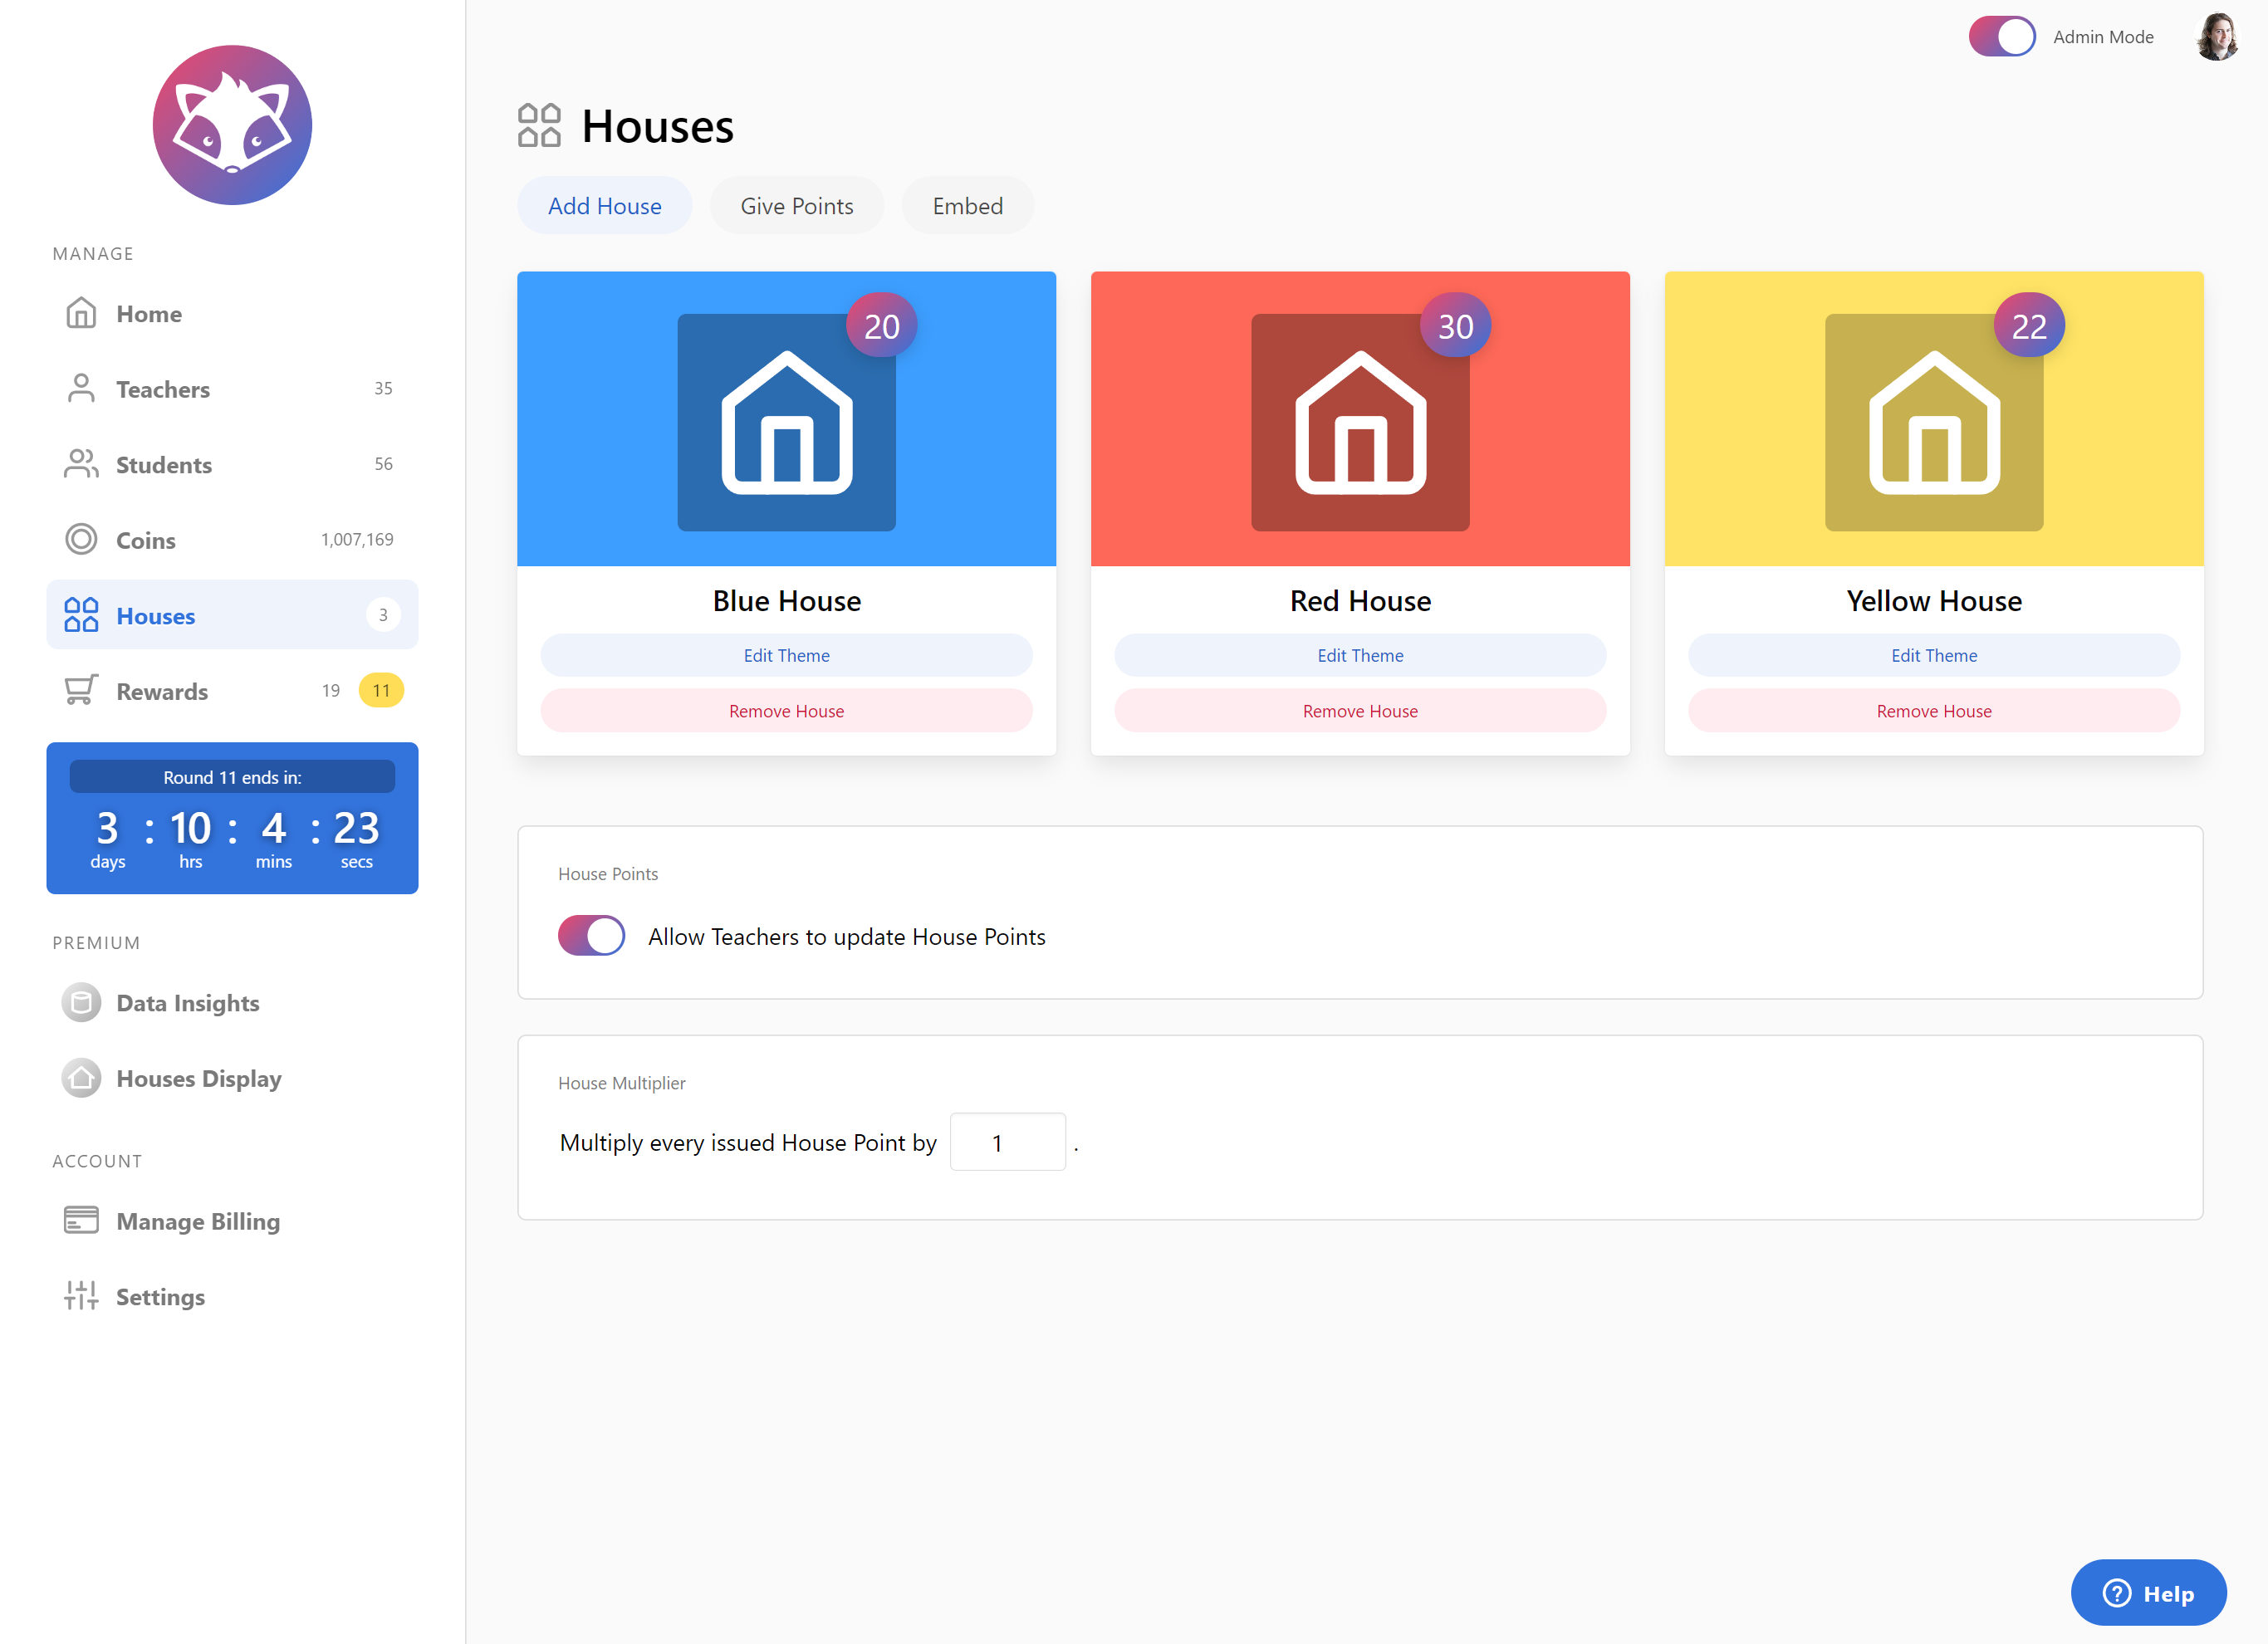The image size is (2268, 1644).
Task: Click the Teachers person icon
Action: click(x=81, y=389)
